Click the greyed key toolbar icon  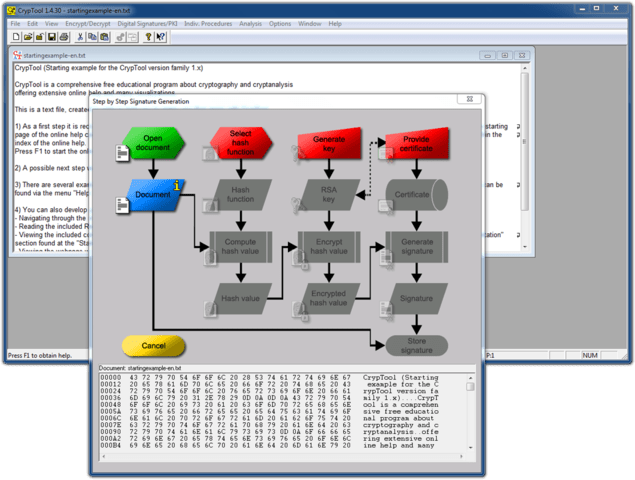tap(120, 37)
